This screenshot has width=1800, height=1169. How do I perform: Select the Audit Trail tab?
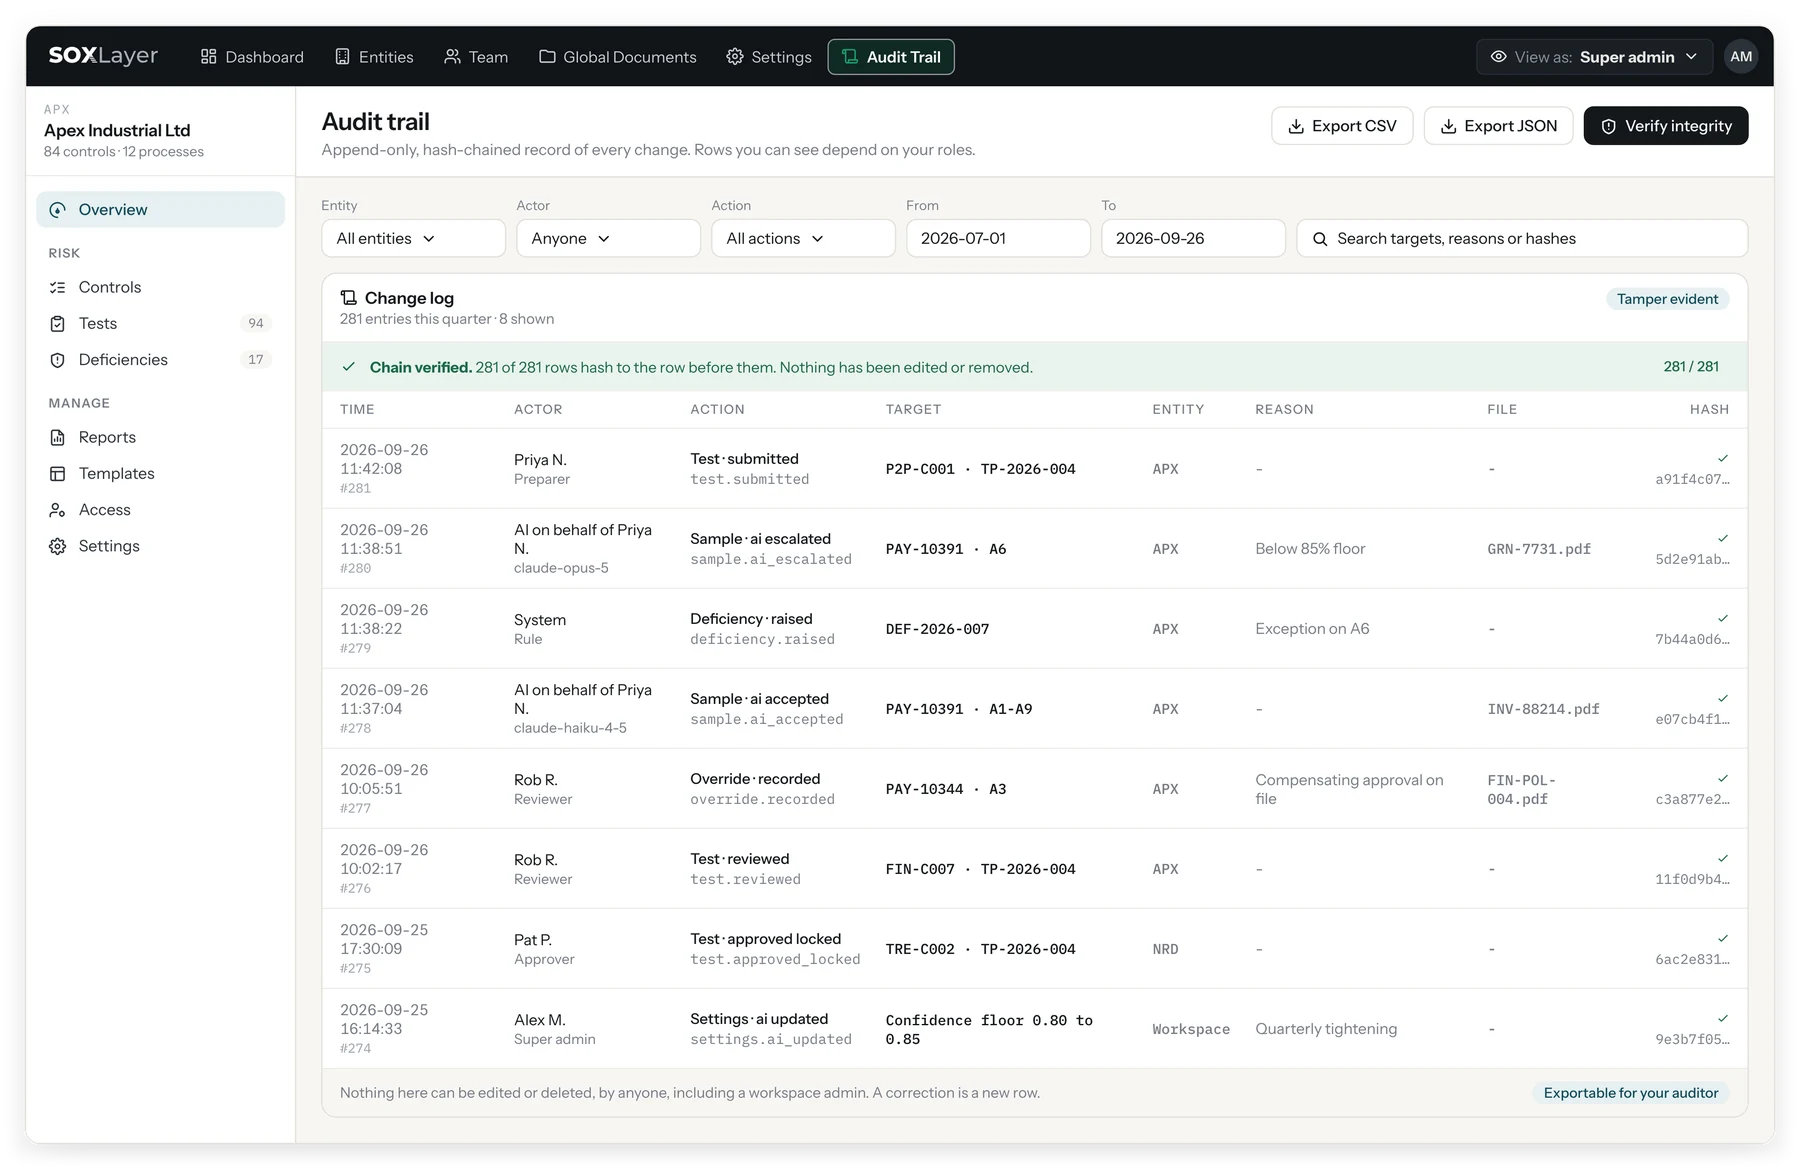891,57
